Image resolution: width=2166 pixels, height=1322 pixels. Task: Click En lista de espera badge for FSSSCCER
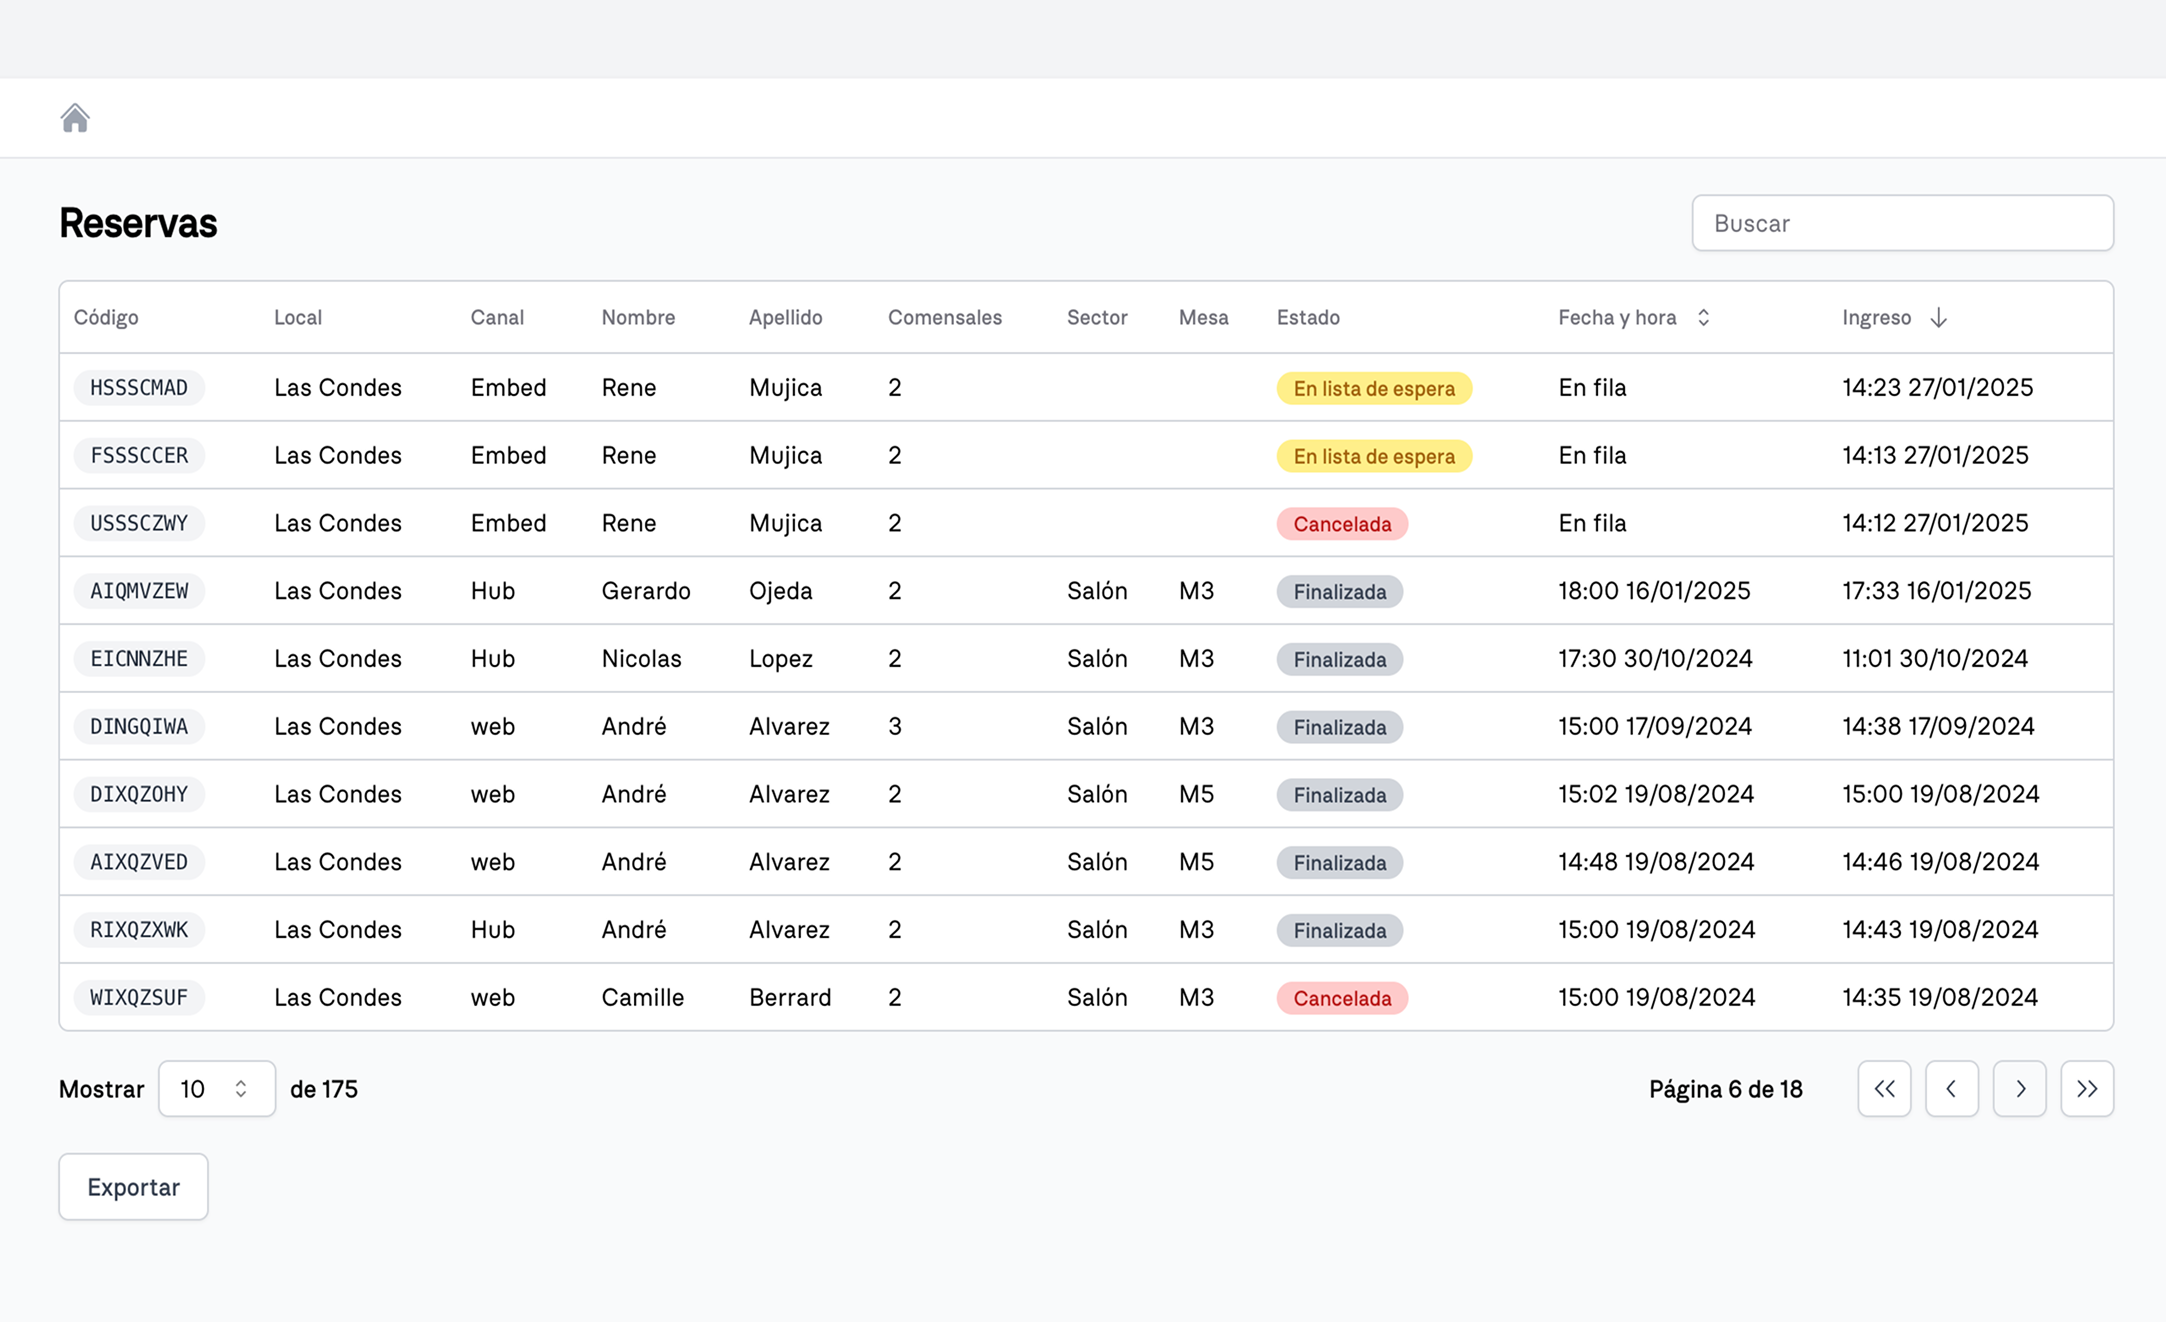coord(1373,456)
